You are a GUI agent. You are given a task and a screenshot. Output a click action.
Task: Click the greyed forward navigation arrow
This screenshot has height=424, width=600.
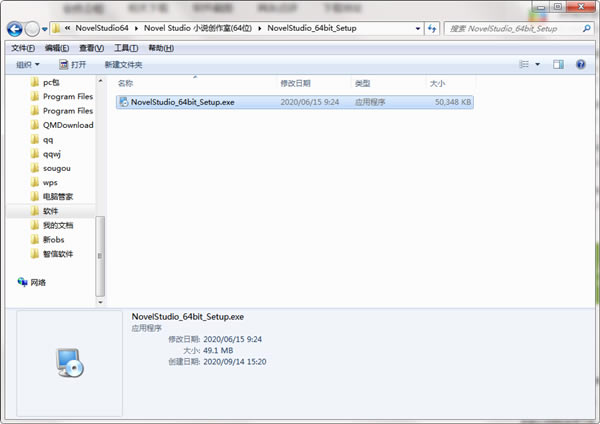pos(32,29)
